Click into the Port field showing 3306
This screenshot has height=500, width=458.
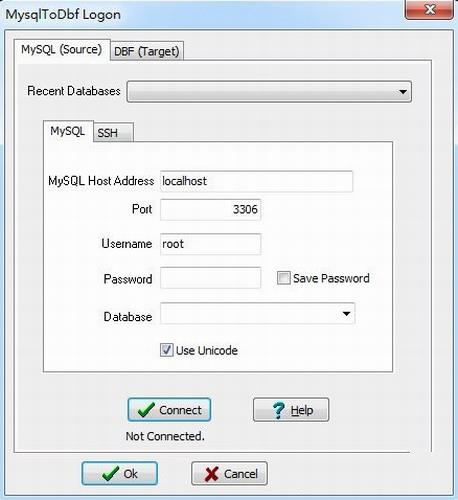(x=210, y=209)
